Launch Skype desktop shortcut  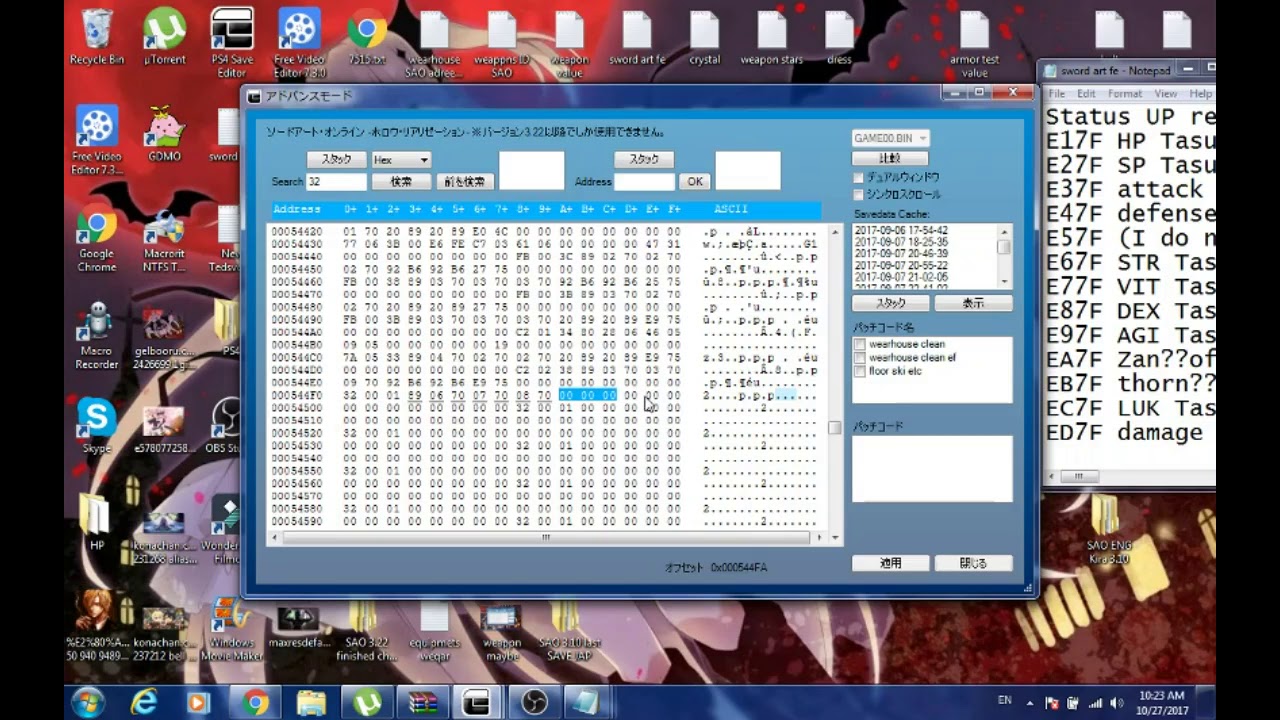[x=97, y=426]
